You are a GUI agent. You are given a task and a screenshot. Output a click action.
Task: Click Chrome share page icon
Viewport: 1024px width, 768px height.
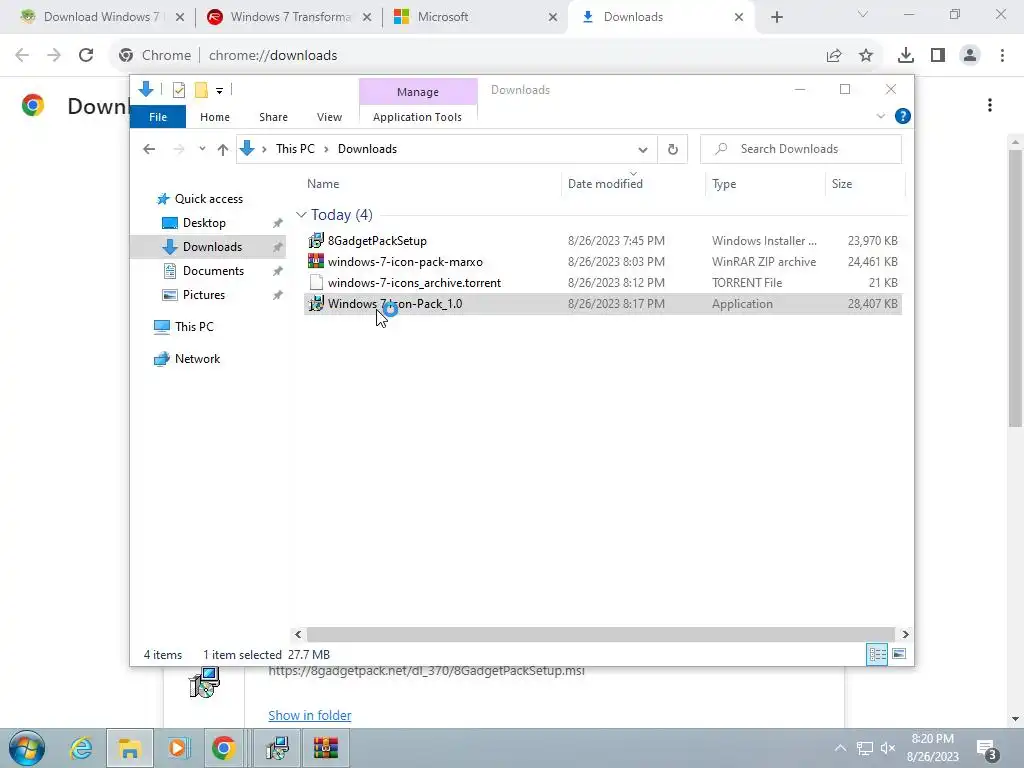pos(834,56)
